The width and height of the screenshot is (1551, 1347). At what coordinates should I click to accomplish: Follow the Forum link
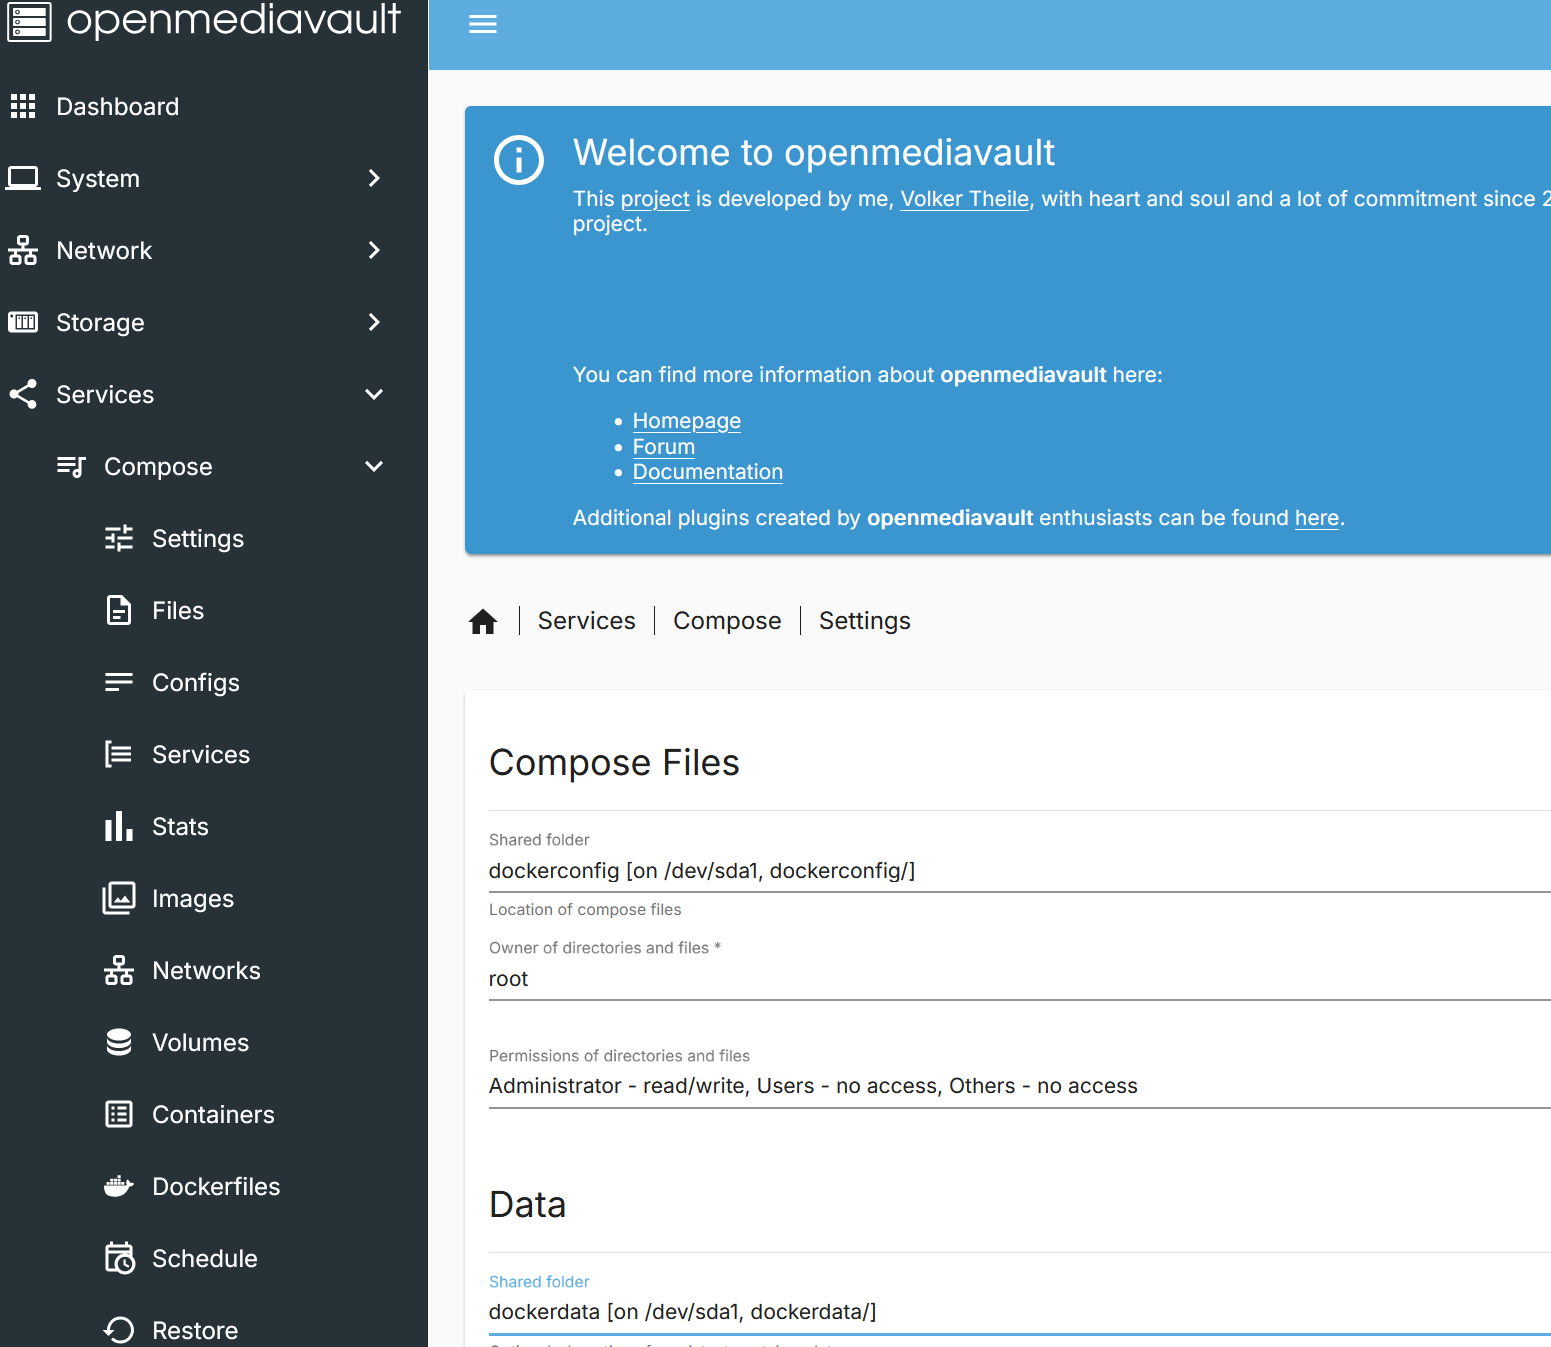664,447
